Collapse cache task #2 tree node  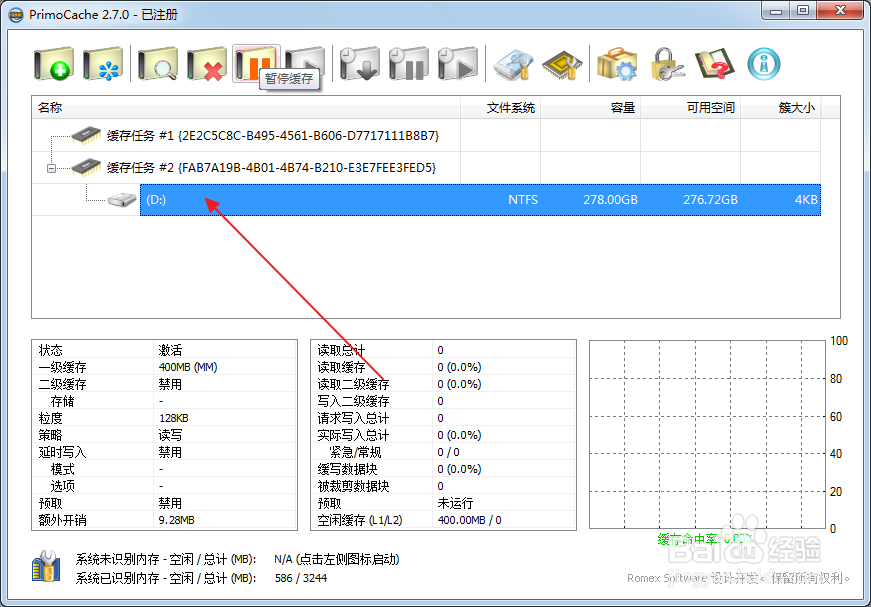51,168
